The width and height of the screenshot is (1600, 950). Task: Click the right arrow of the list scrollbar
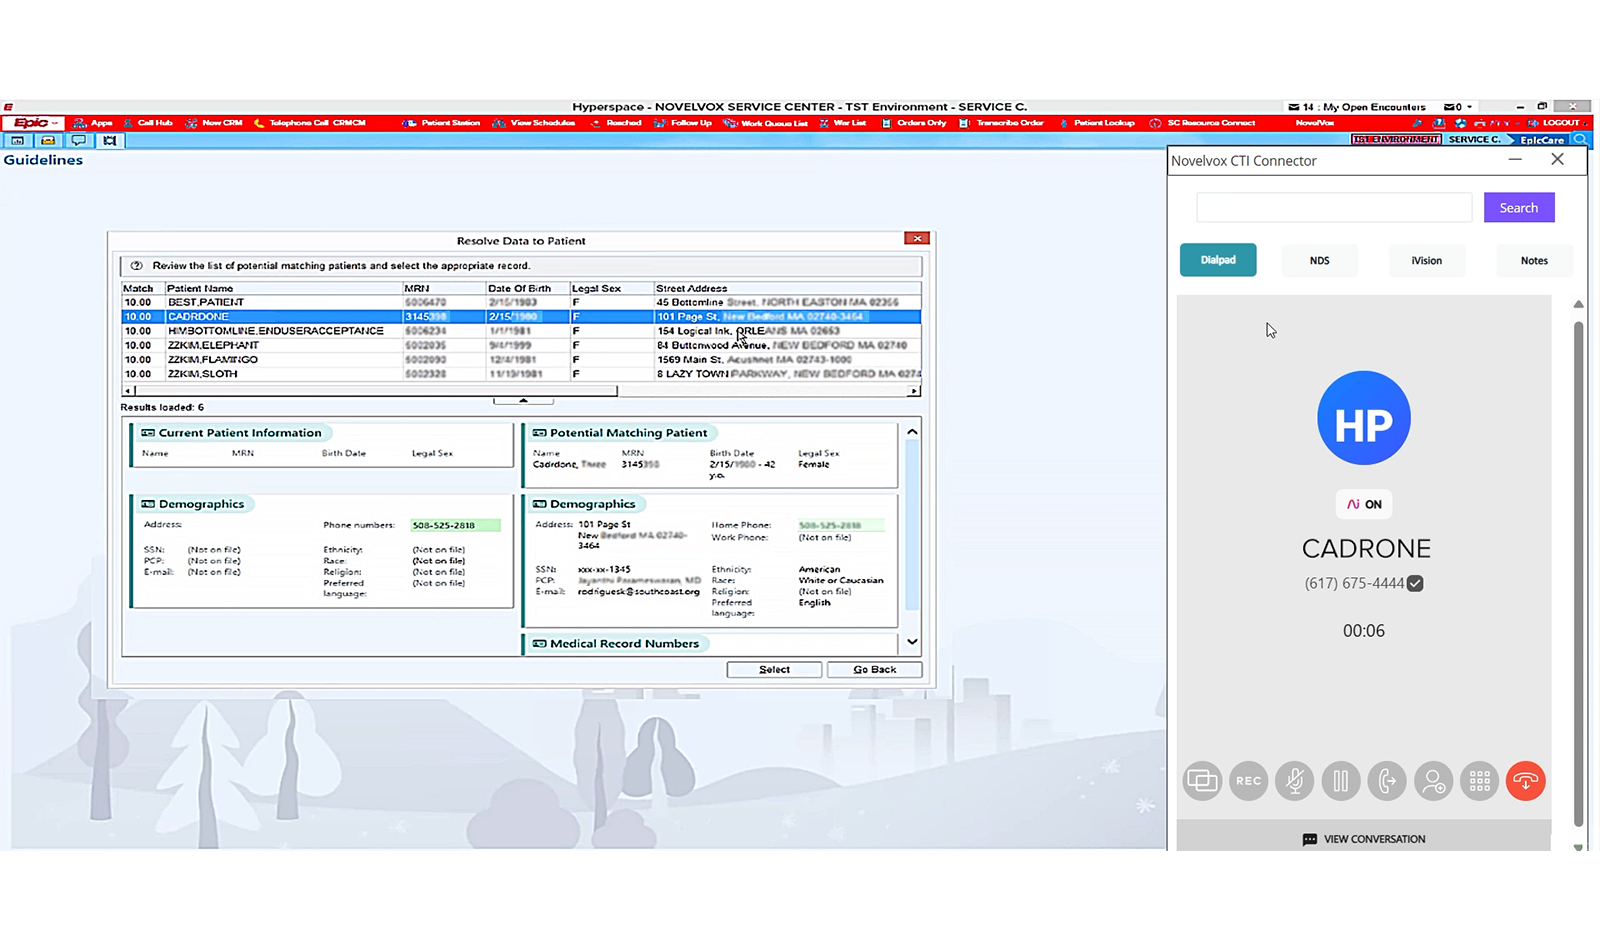914,391
